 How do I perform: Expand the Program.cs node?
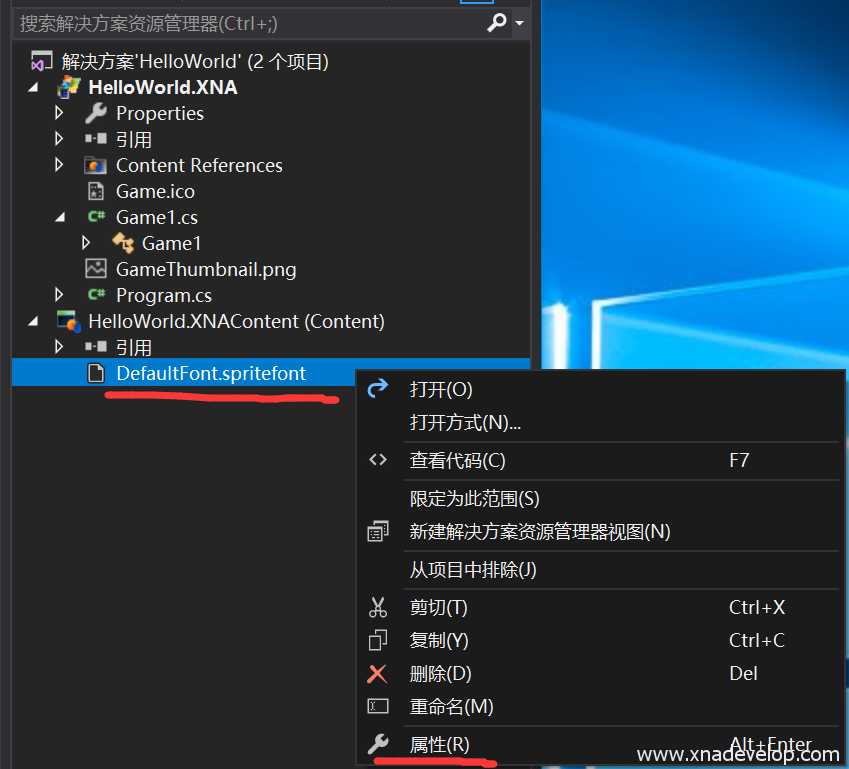[x=59, y=295]
